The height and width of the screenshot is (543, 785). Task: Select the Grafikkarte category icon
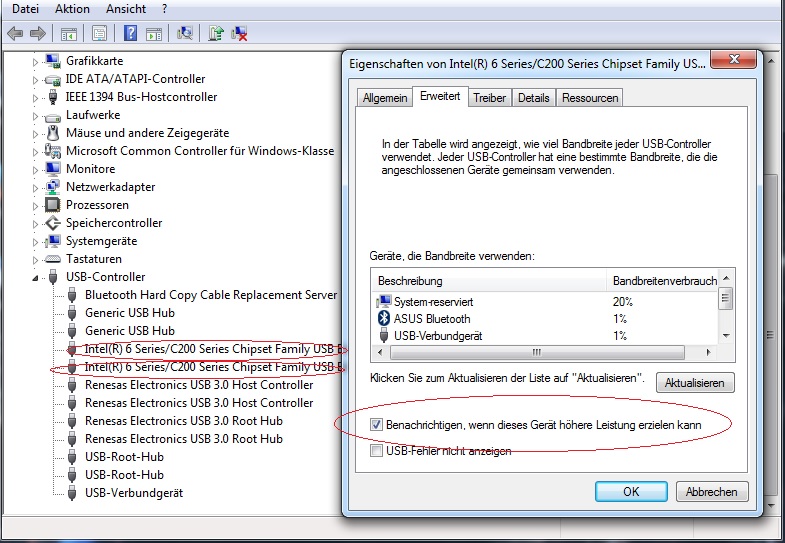(x=53, y=61)
